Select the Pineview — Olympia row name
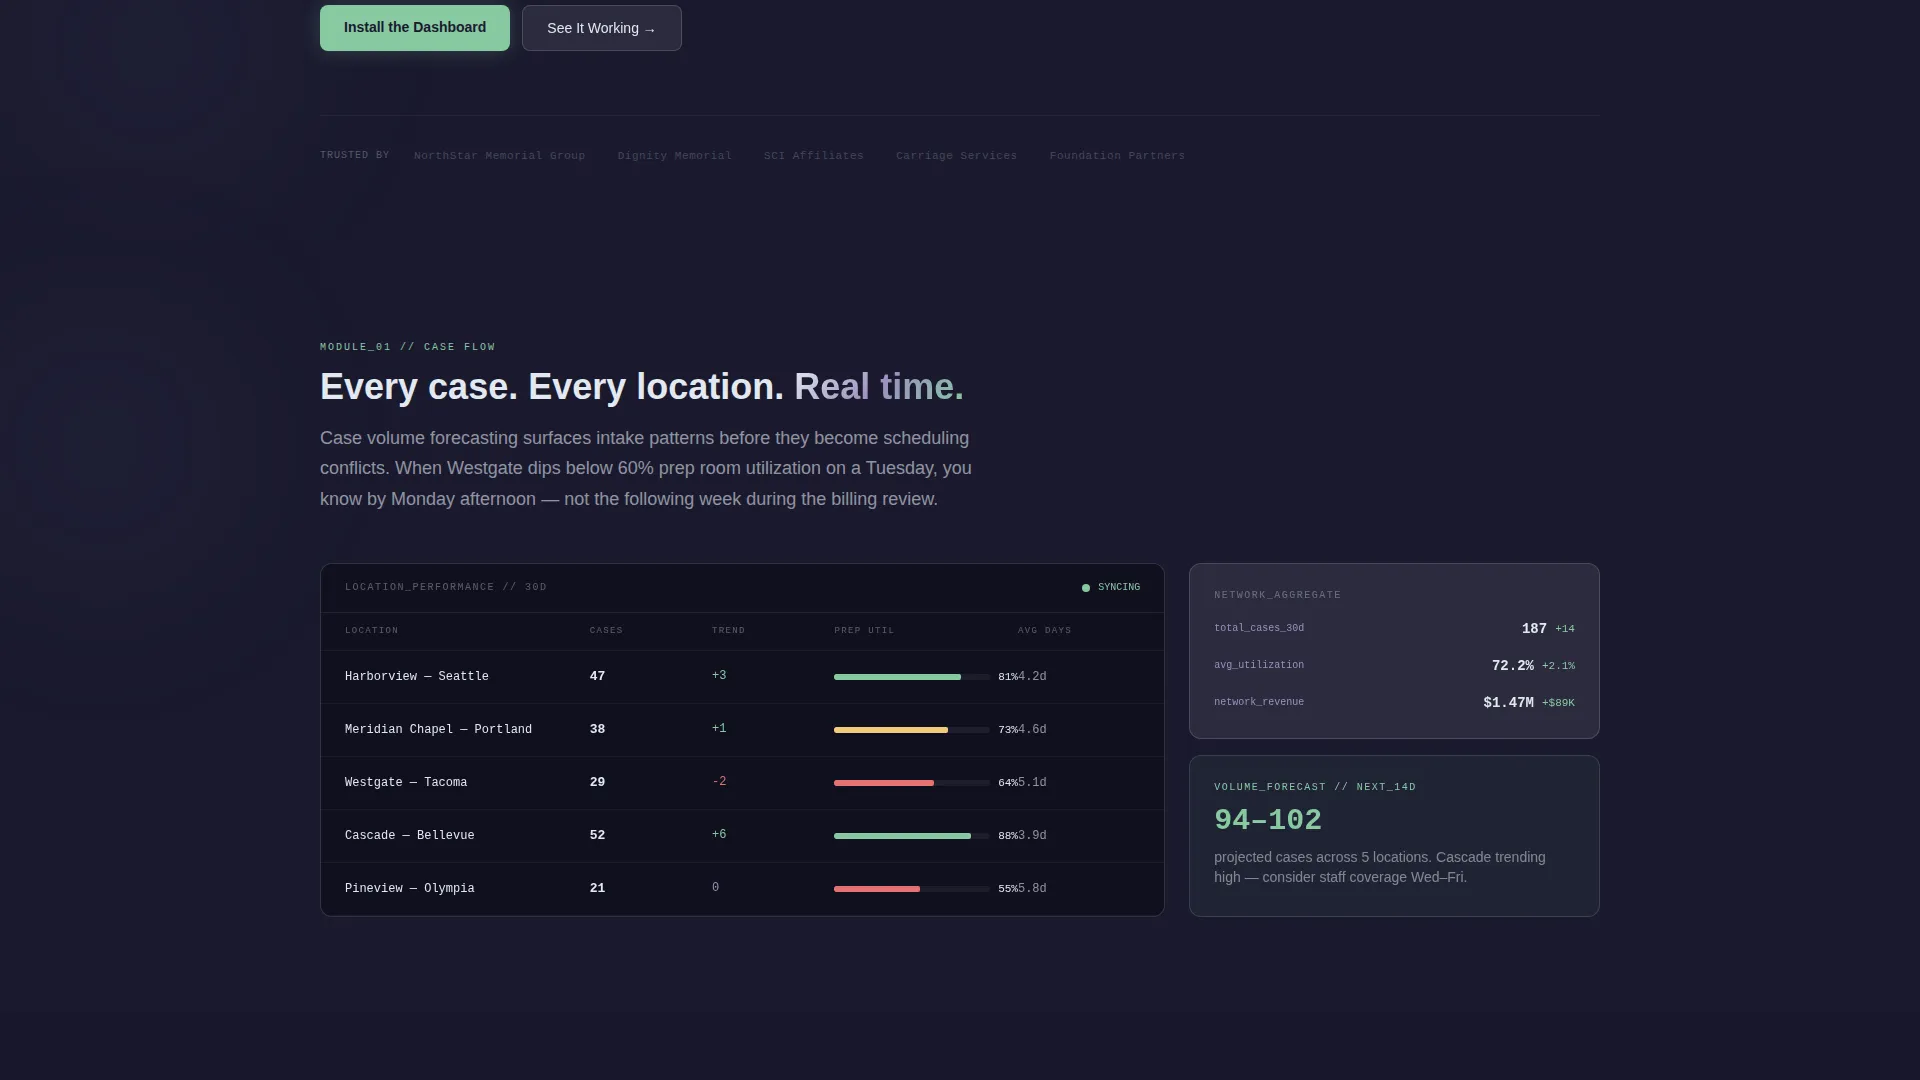 tap(410, 889)
